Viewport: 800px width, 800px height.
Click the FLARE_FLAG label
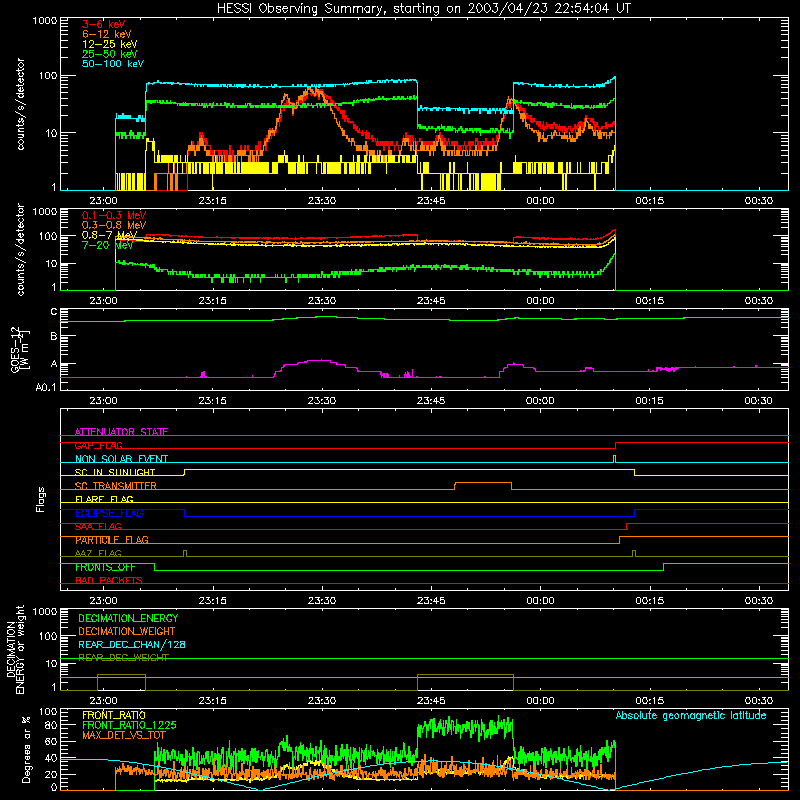(104, 499)
